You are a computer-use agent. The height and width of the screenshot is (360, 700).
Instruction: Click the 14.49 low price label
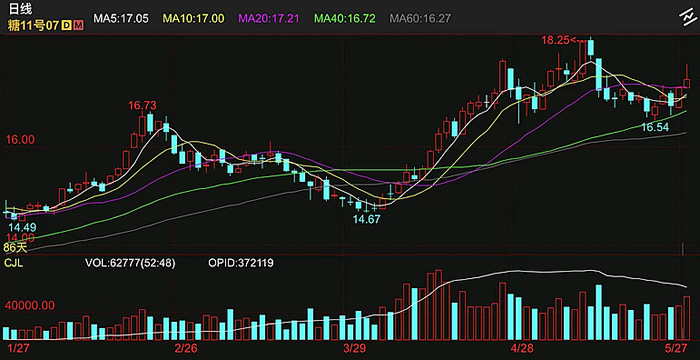(22, 227)
